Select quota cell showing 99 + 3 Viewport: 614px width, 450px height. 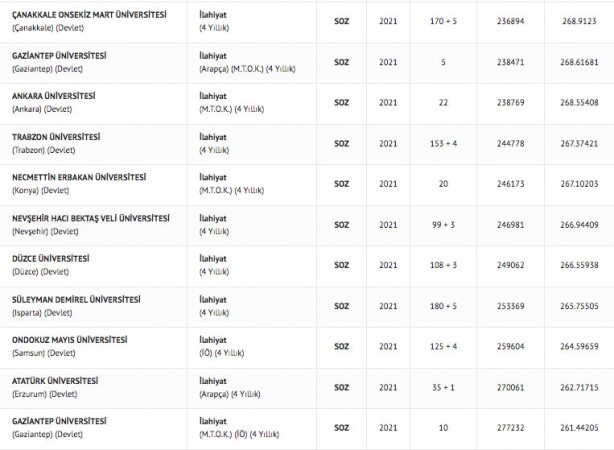click(x=443, y=224)
